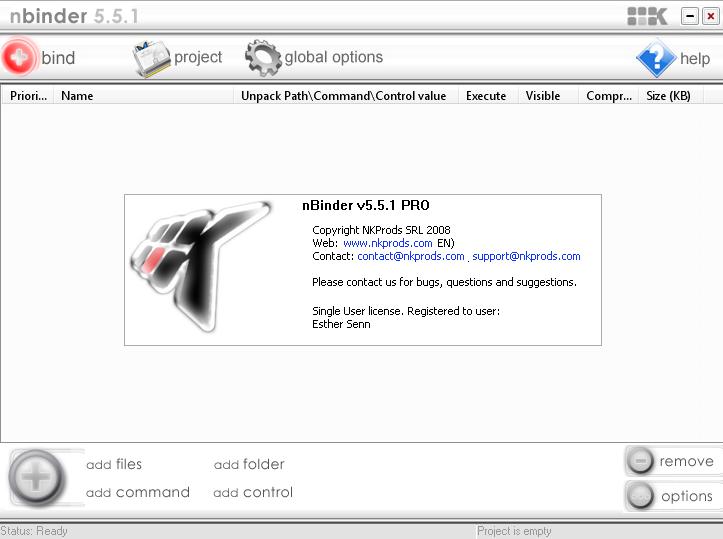
Task: Minimize the nbinder window
Action: point(690,16)
